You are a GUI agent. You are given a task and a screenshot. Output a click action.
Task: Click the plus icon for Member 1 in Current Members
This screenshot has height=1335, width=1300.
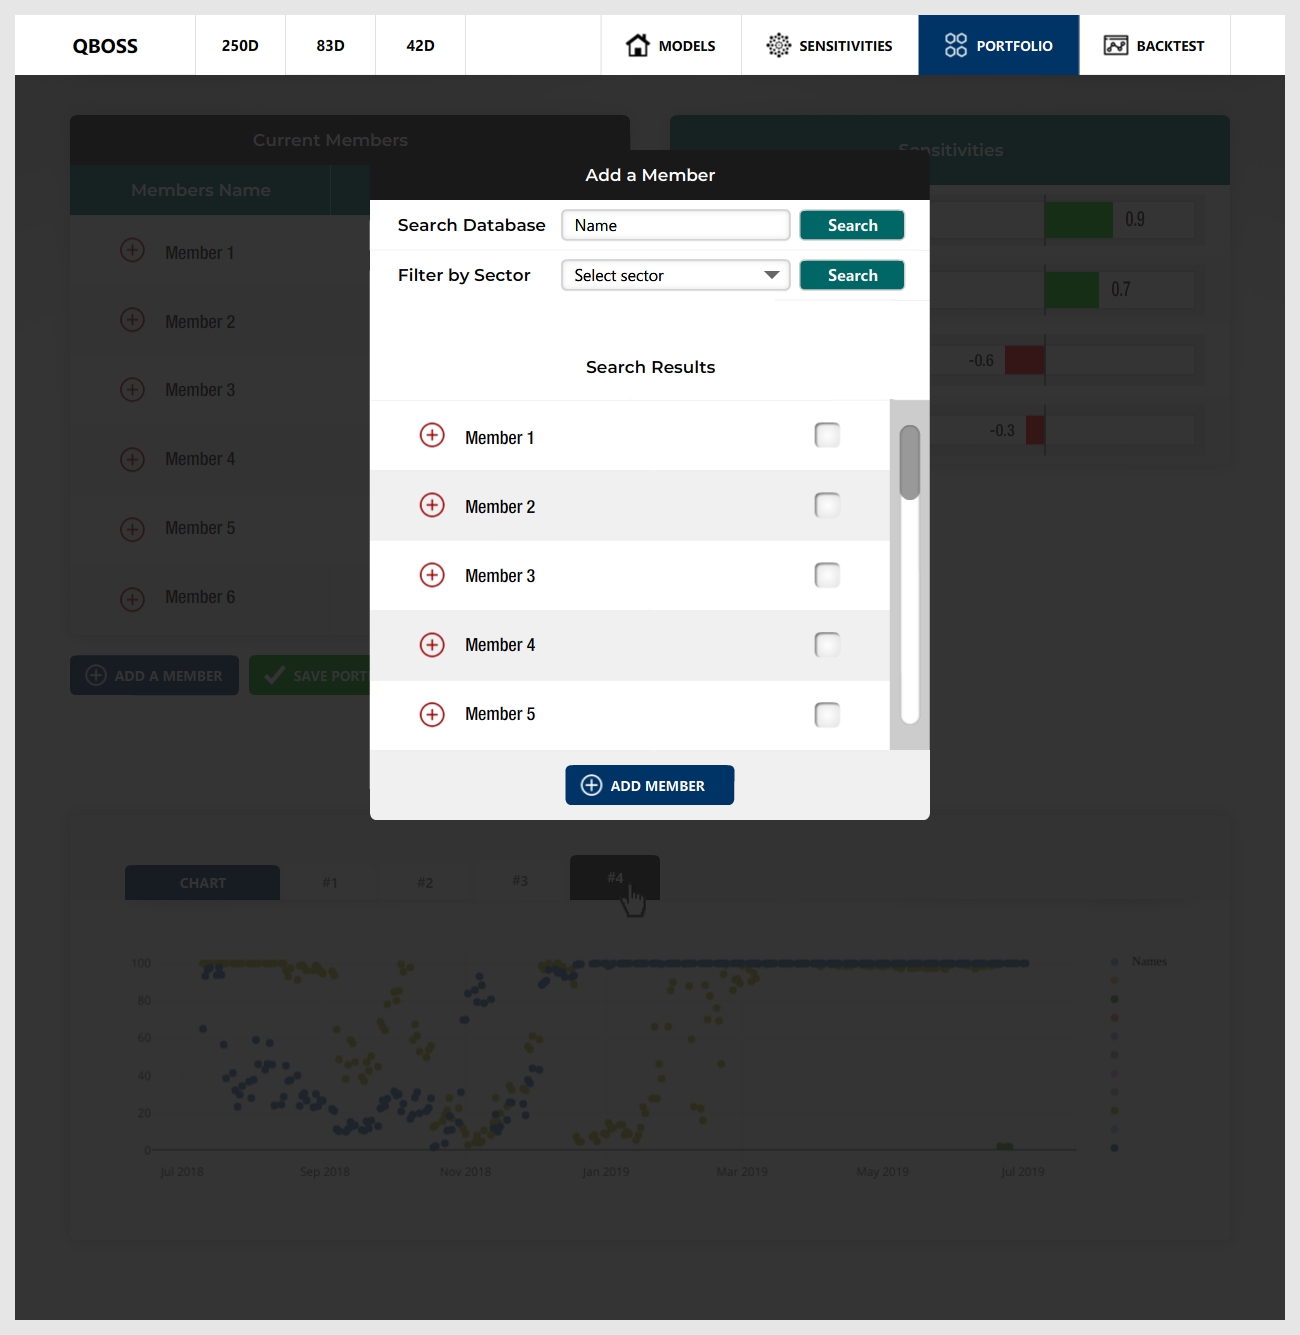(x=133, y=250)
